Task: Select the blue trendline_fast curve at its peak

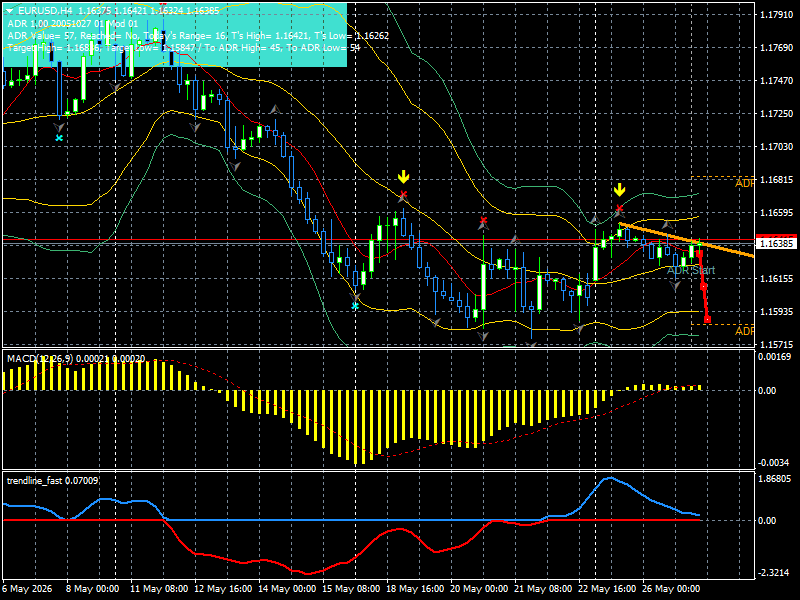Action: click(x=609, y=478)
